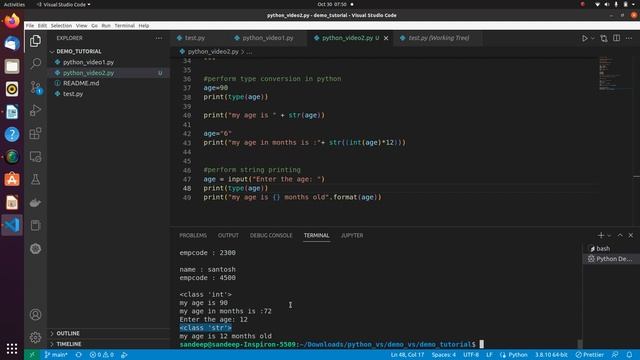Select the bash terminal session
Screen dimensions: 640x360
coord(611,248)
